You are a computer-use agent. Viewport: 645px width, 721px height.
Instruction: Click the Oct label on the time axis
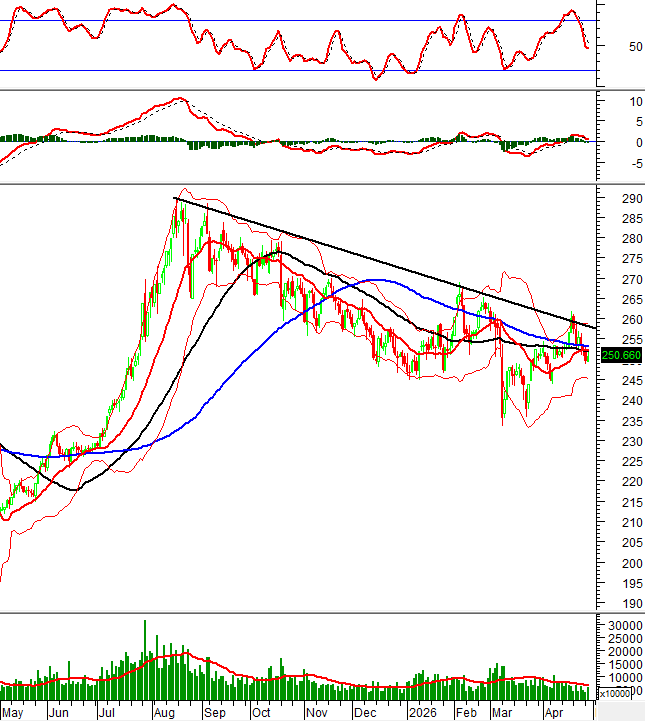[x=261, y=713]
